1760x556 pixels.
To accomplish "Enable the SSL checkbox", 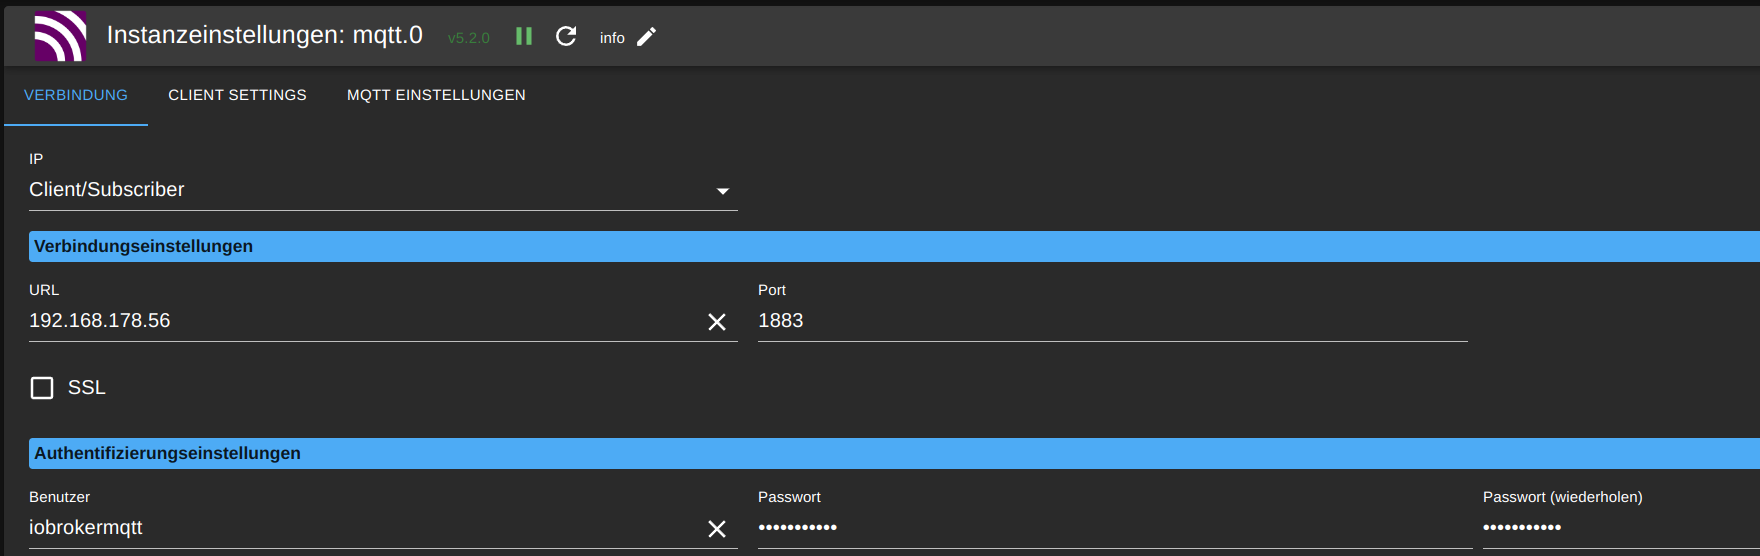I will [42, 388].
